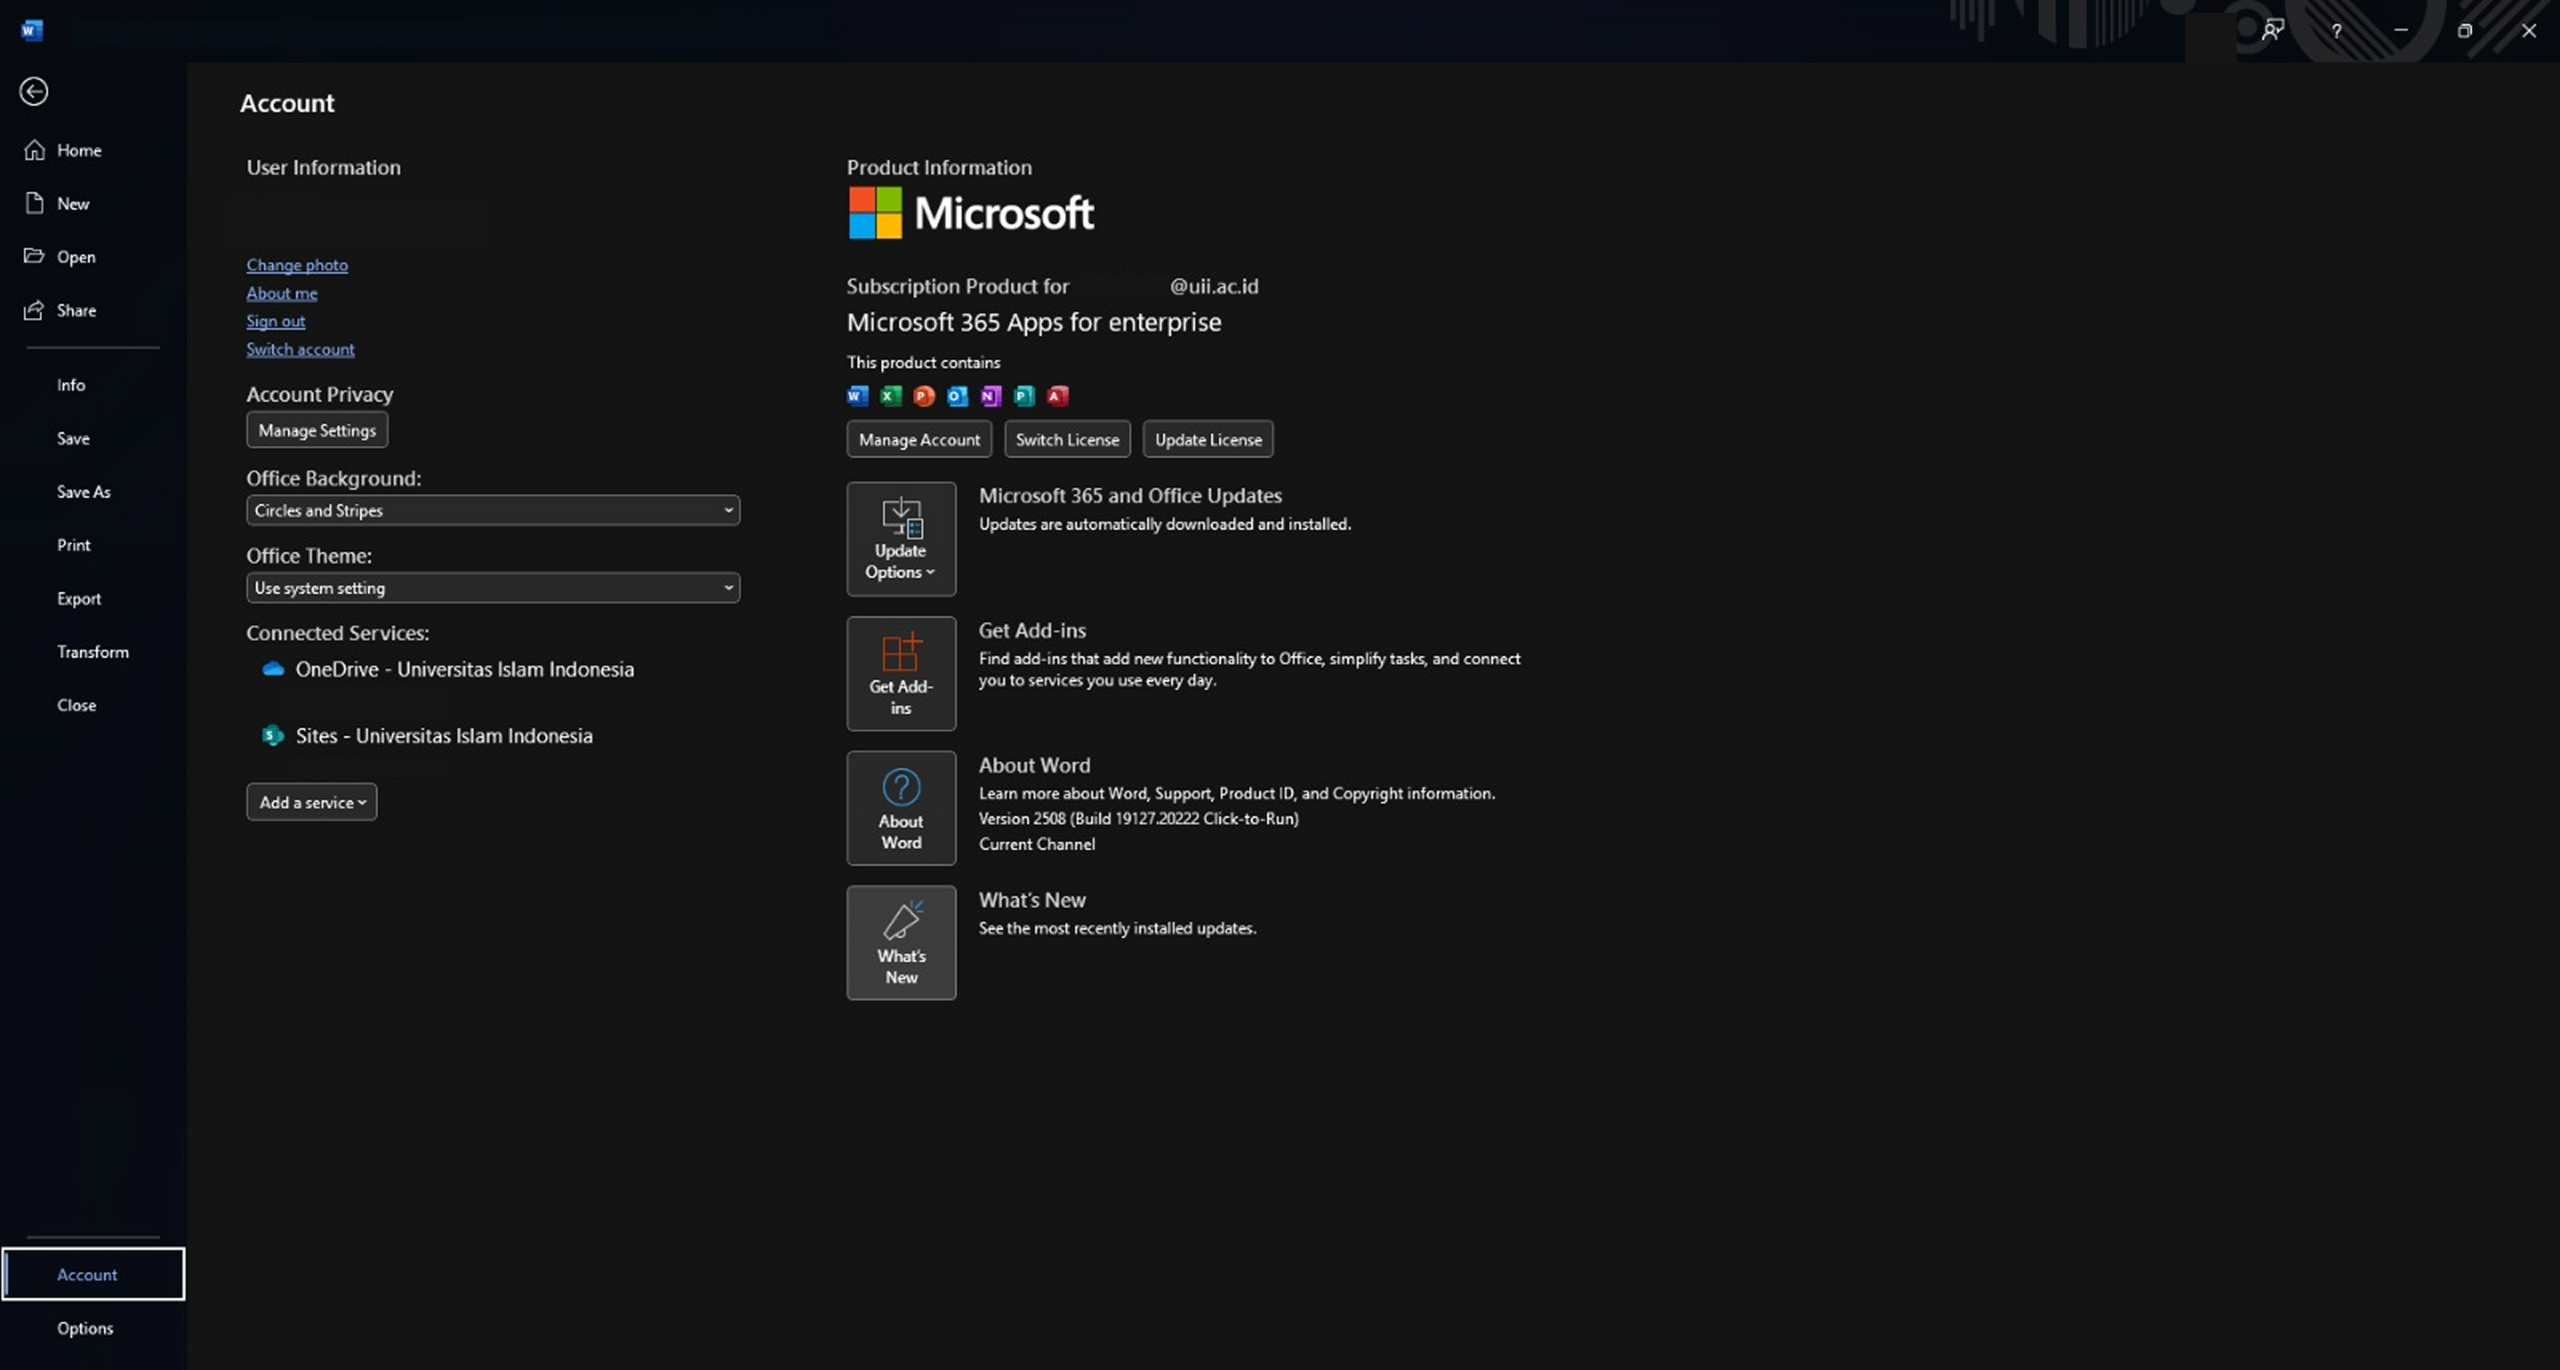The height and width of the screenshot is (1370, 2560).
Task: Open the About Word icon button
Action: 900,808
